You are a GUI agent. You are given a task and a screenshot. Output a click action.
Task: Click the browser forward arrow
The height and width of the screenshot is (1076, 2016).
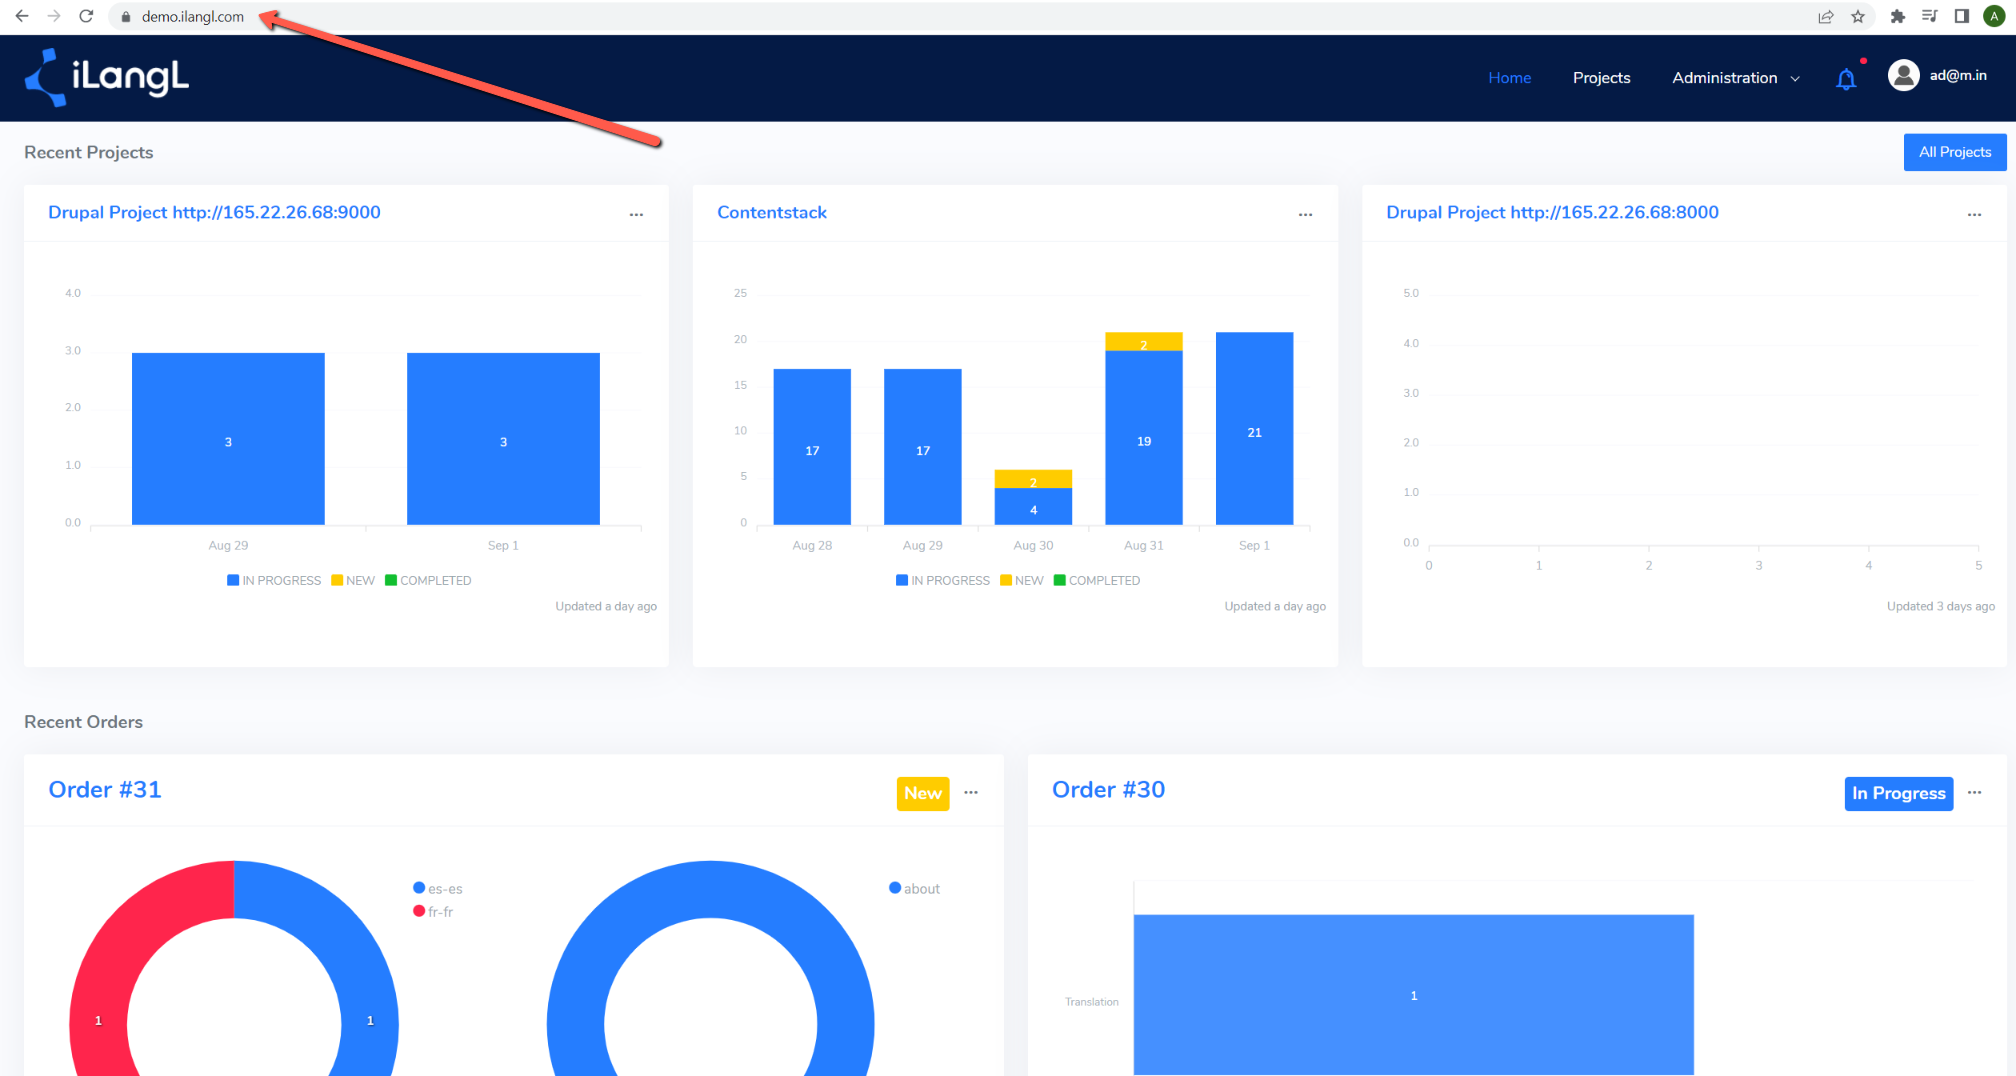point(54,16)
